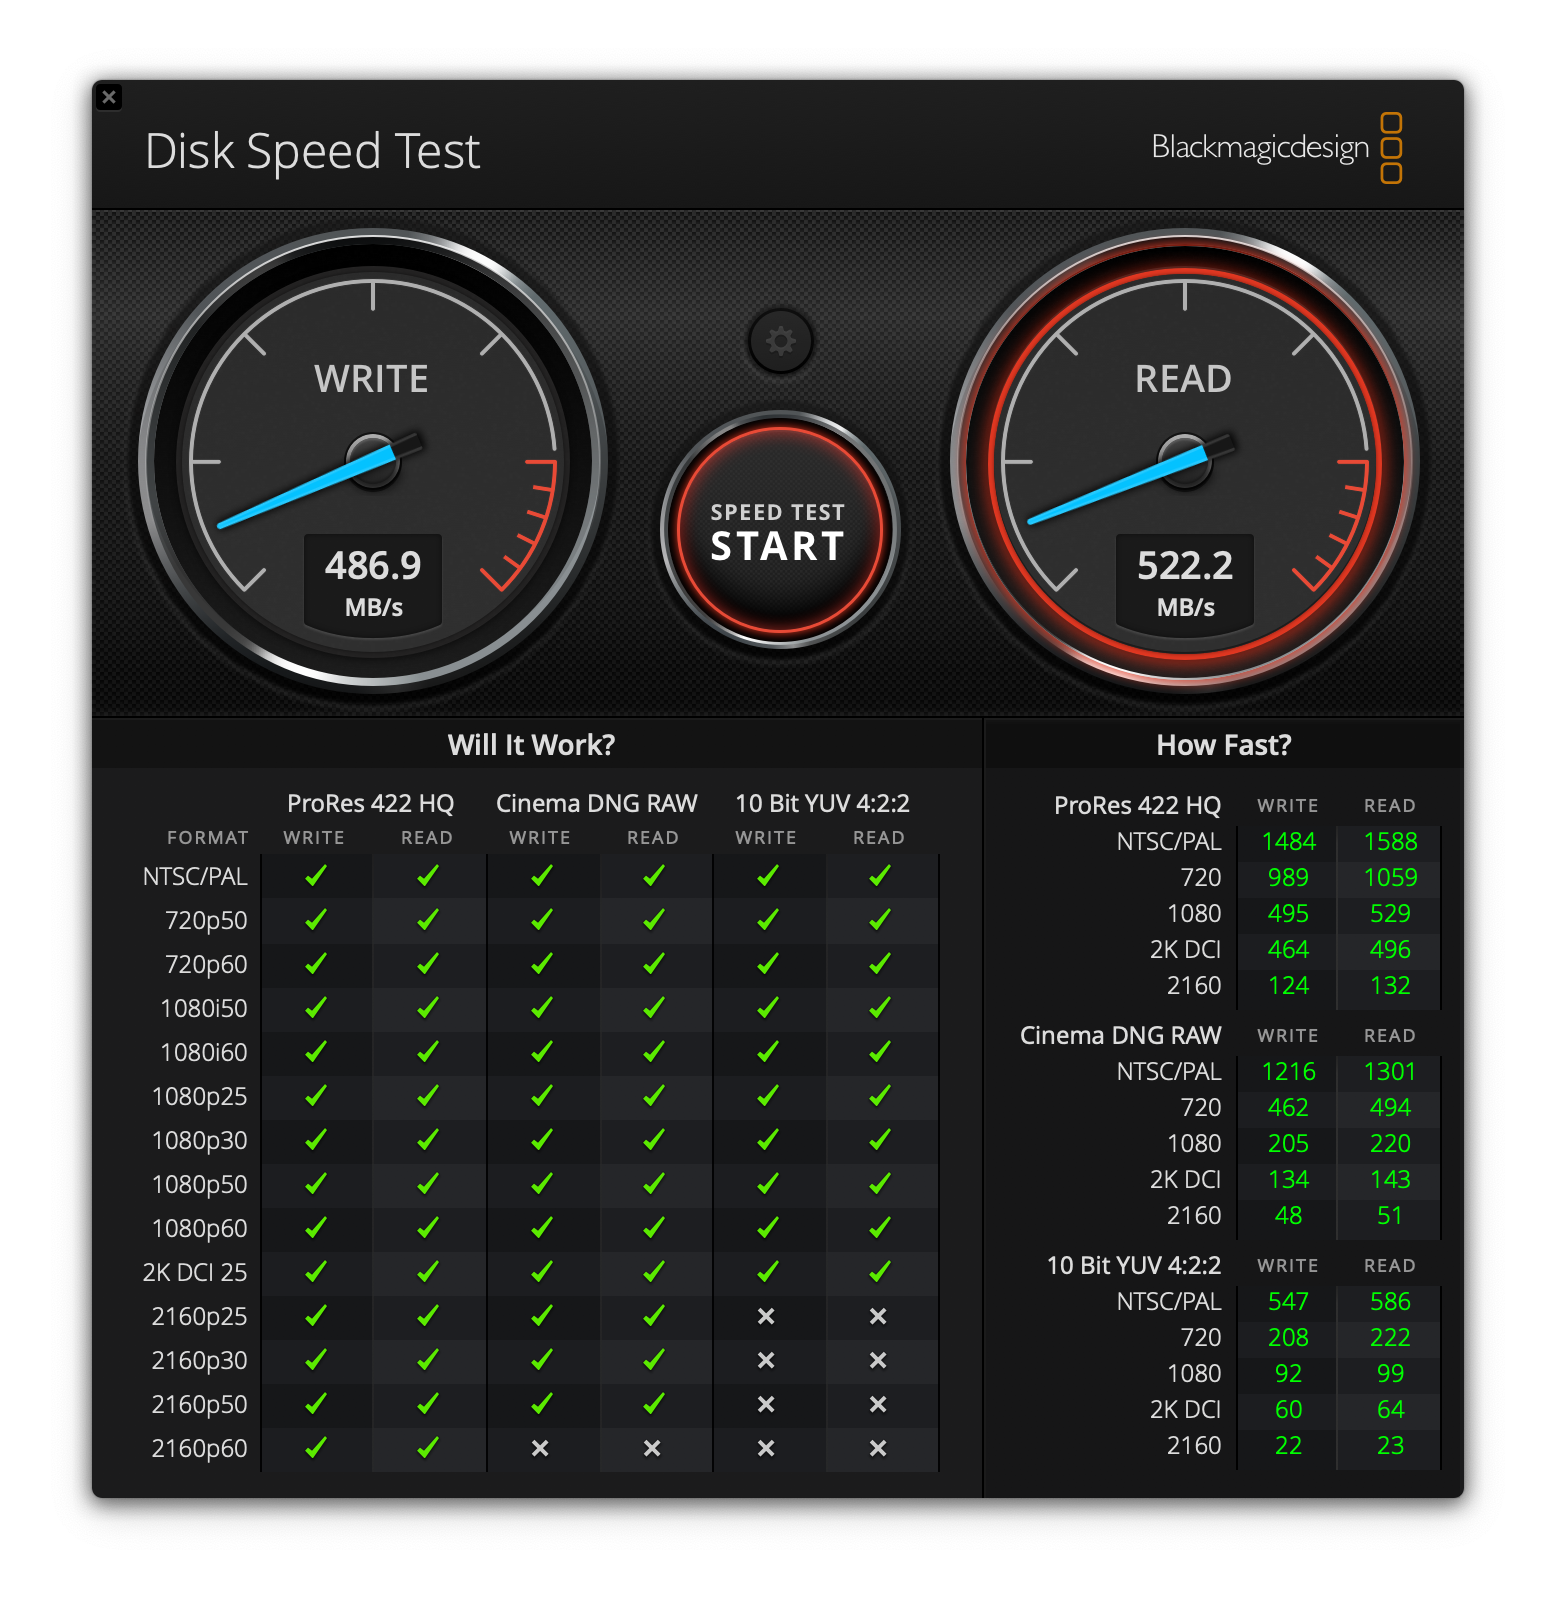Click 10 Bit YUV 1080 write value 92
The image size is (1556, 1604).
pos(1288,1373)
